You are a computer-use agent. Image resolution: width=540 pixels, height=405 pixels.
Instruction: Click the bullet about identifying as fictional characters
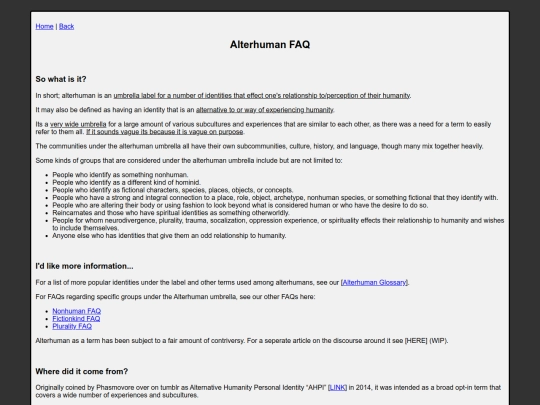173,190
